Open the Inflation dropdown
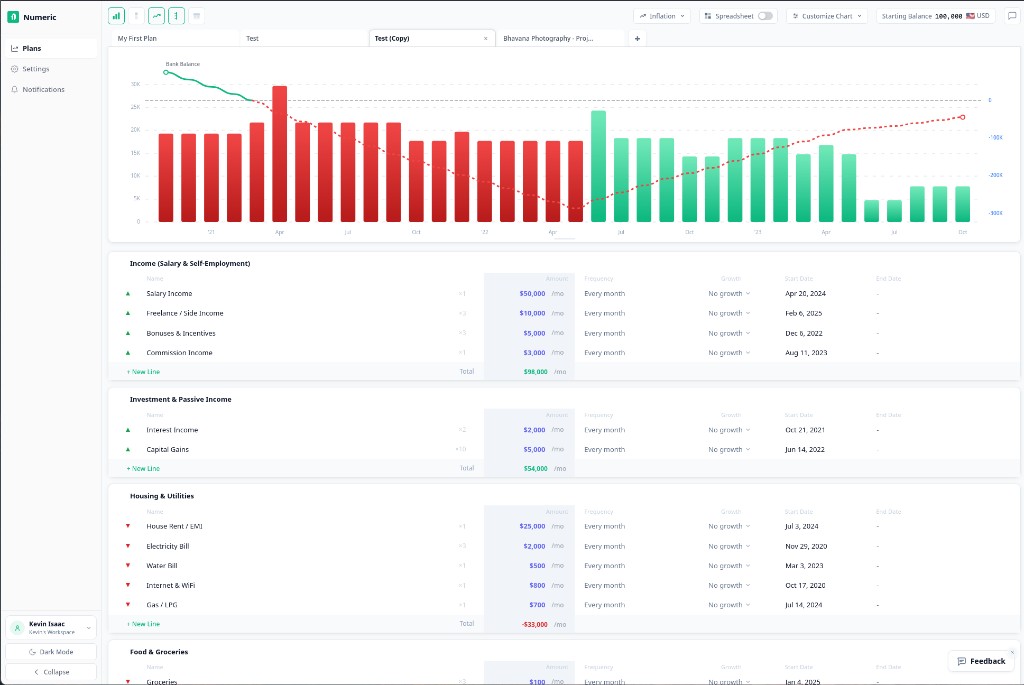 click(662, 16)
